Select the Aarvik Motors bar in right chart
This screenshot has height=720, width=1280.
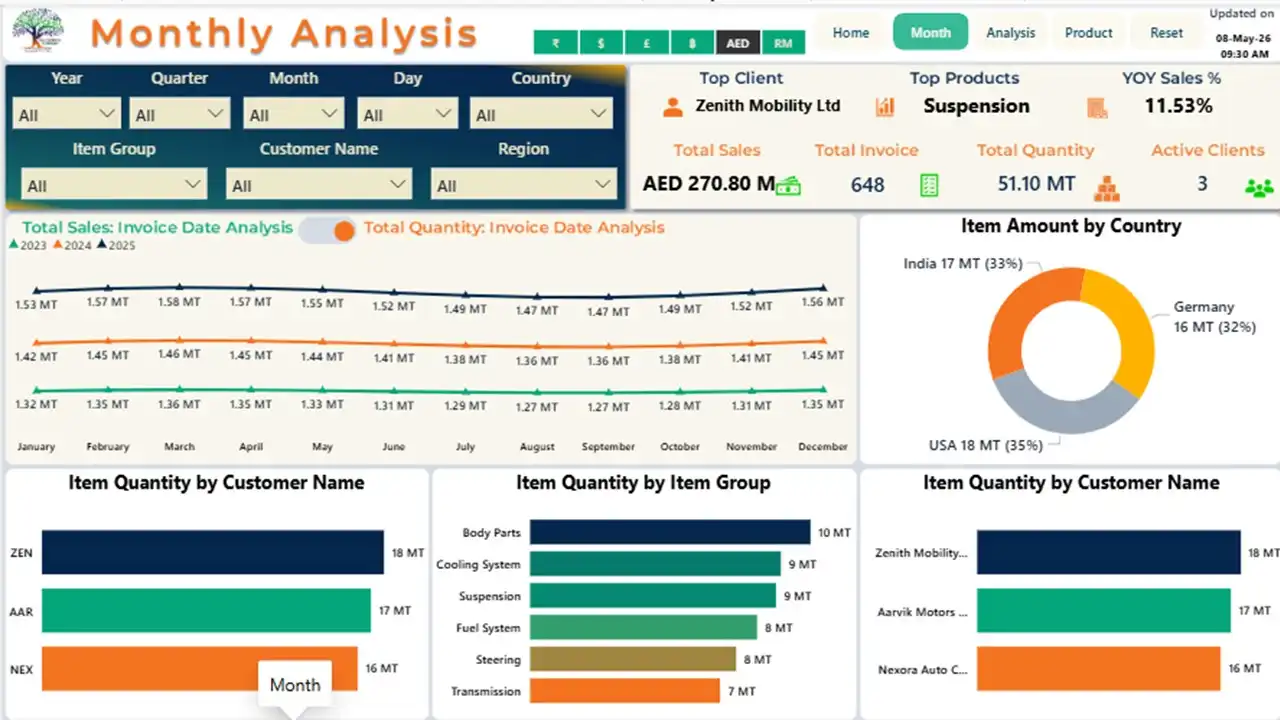(1104, 610)
